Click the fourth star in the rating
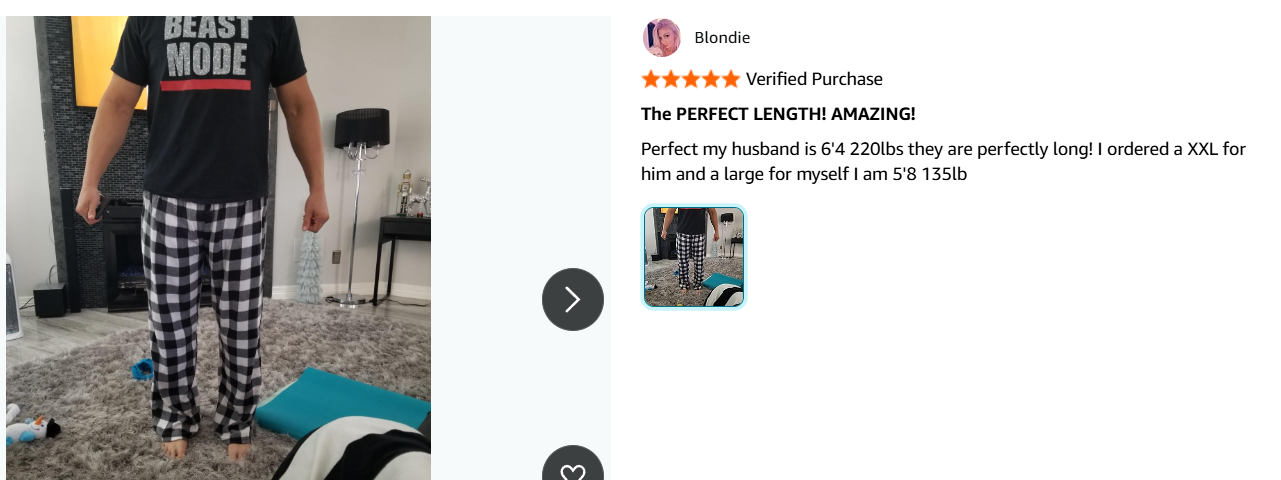This screenshot has width=1281, height=480. tap(711, 79)
